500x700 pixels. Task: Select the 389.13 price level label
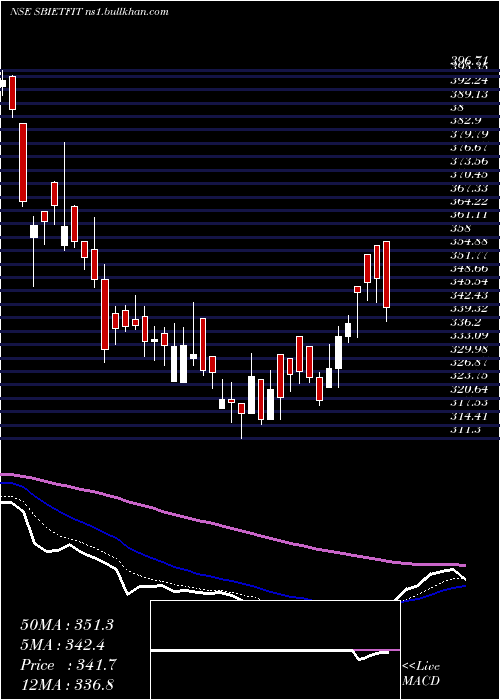pyautogui.click(x=468, y=94)
